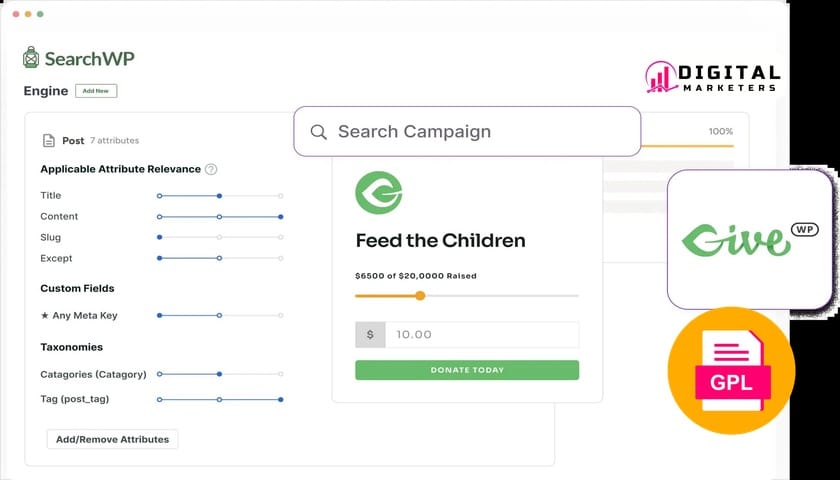Click the Digital Marketers chart logo
The image size is (840, 480).
pyautogui.click(x=662, y=77)
